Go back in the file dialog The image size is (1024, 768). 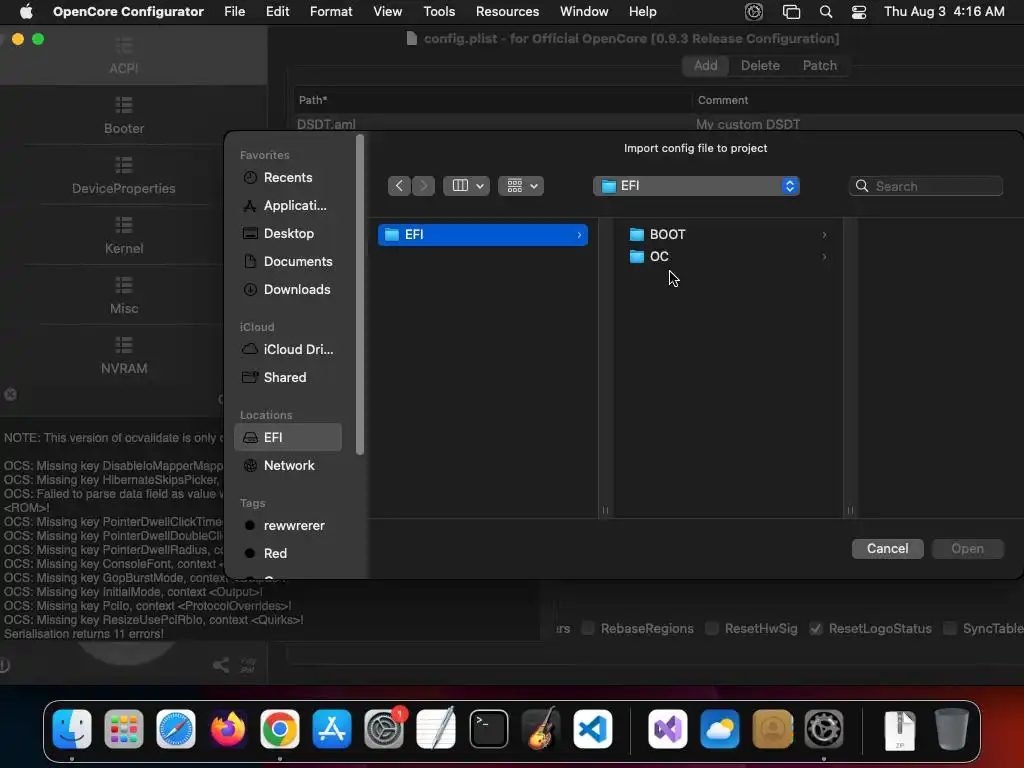399,186
